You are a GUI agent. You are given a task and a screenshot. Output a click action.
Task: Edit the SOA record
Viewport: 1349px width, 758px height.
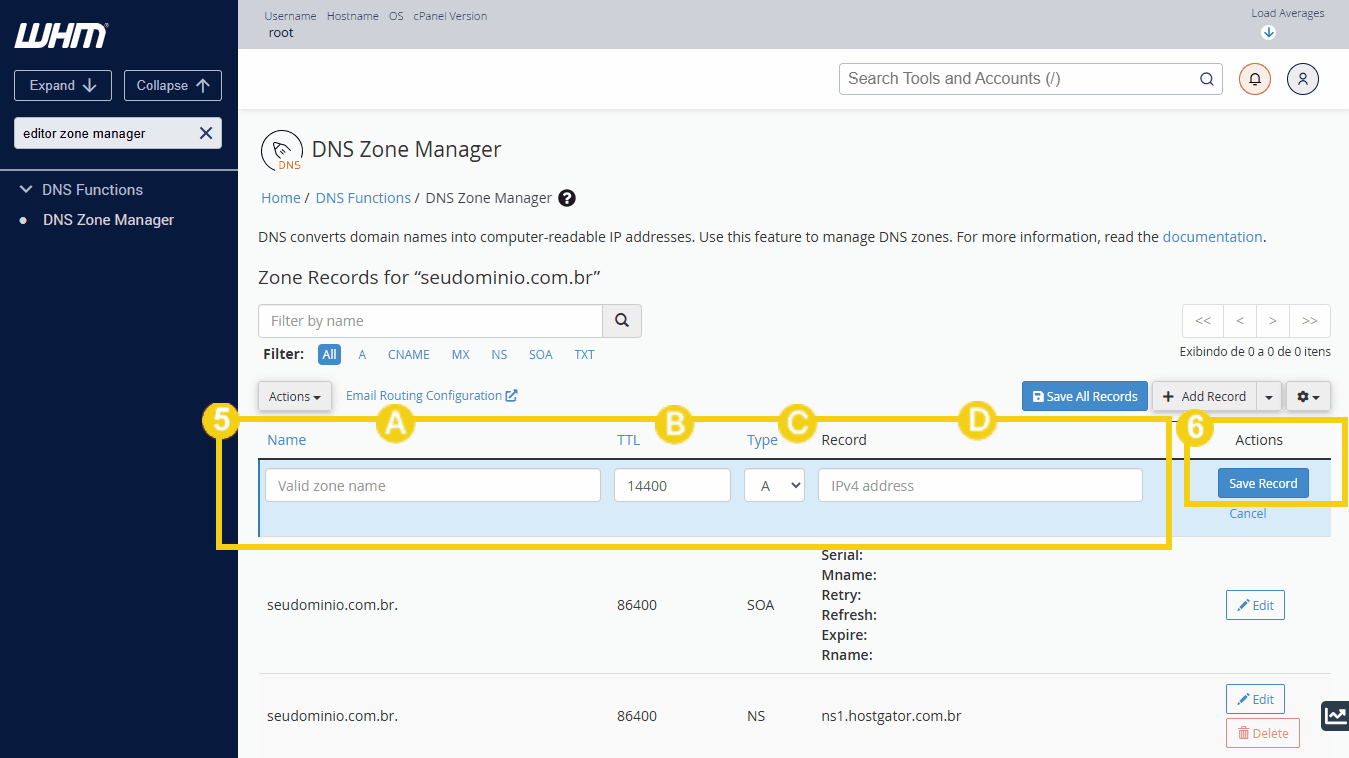(x=1255, y=605)
